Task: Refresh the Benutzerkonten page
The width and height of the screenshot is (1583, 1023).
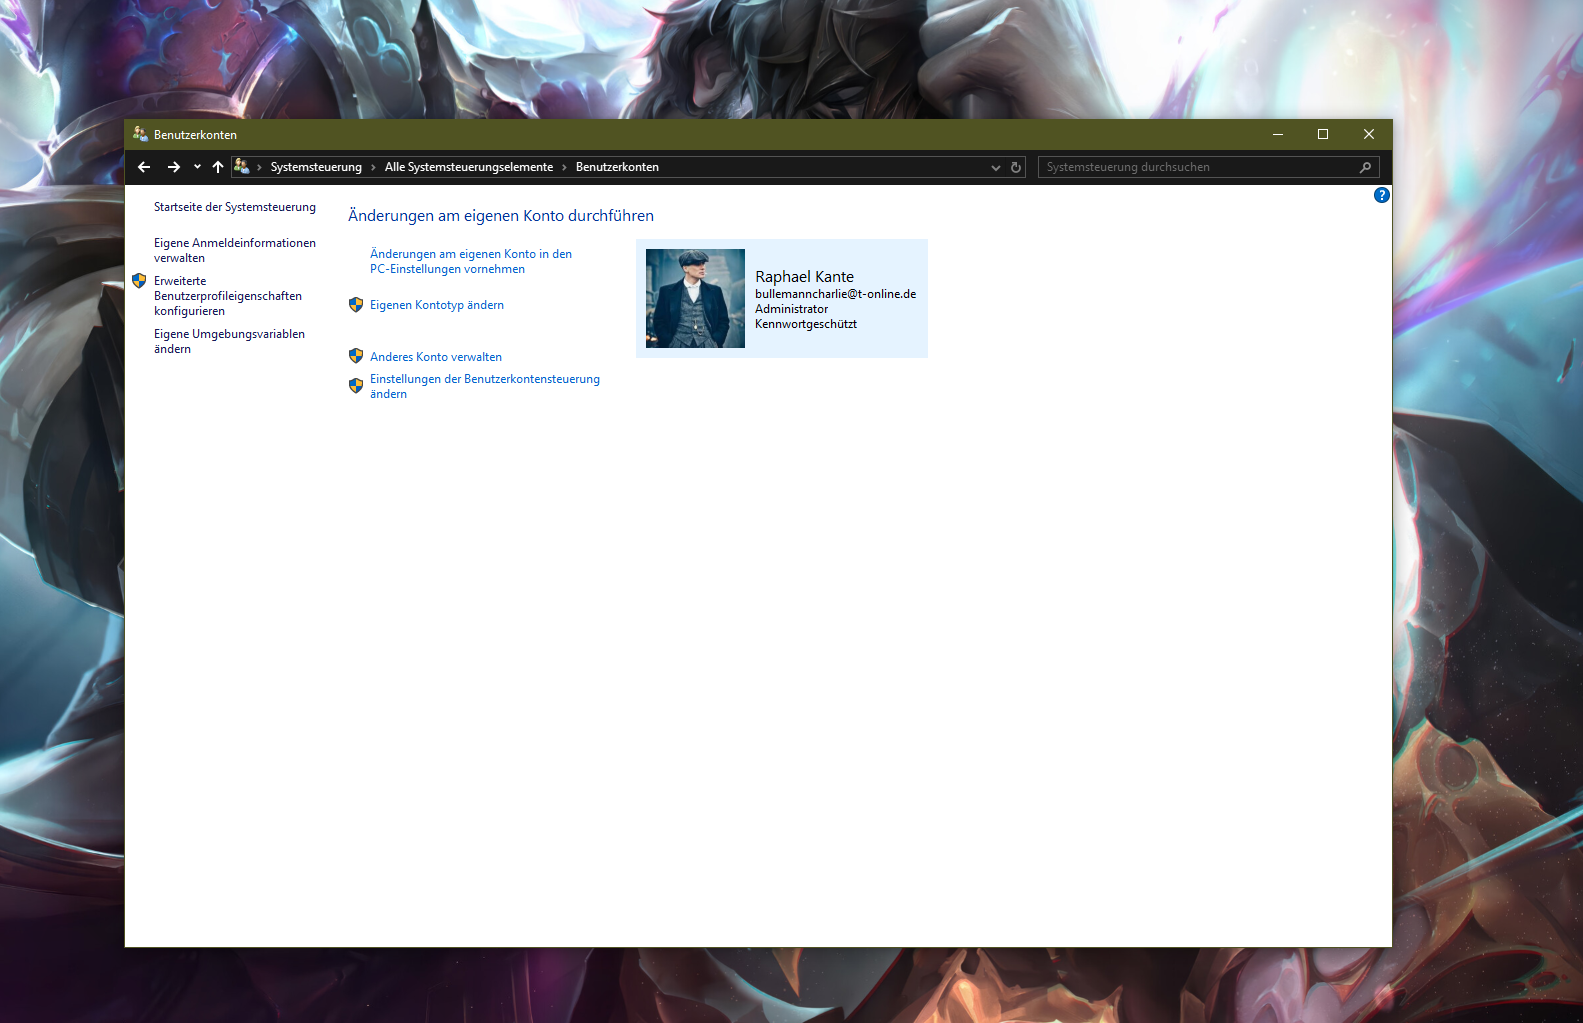Action: [x=1016, y=167]
